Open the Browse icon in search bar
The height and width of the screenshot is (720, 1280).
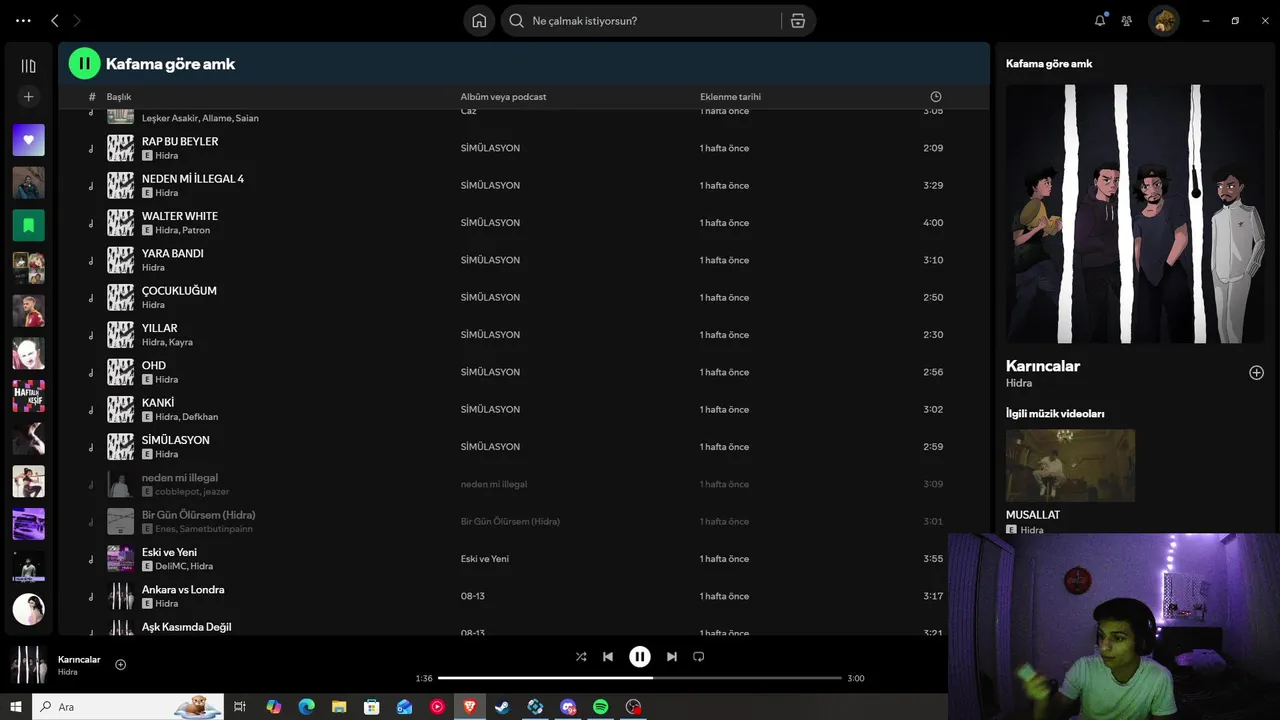(797, 21)
